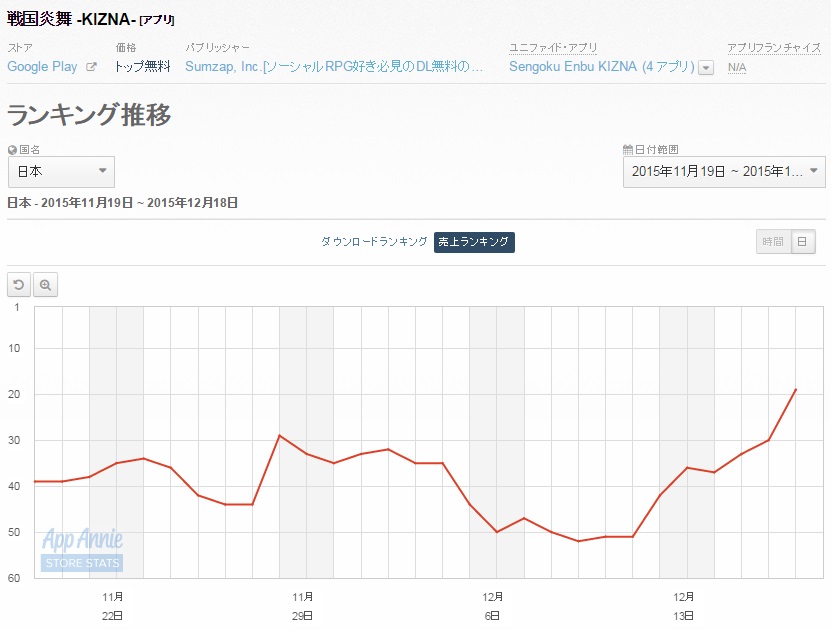Switch granularity to 時間 (hourly)
The height and width of the screenshot is (630, 831).
point(773,242)
